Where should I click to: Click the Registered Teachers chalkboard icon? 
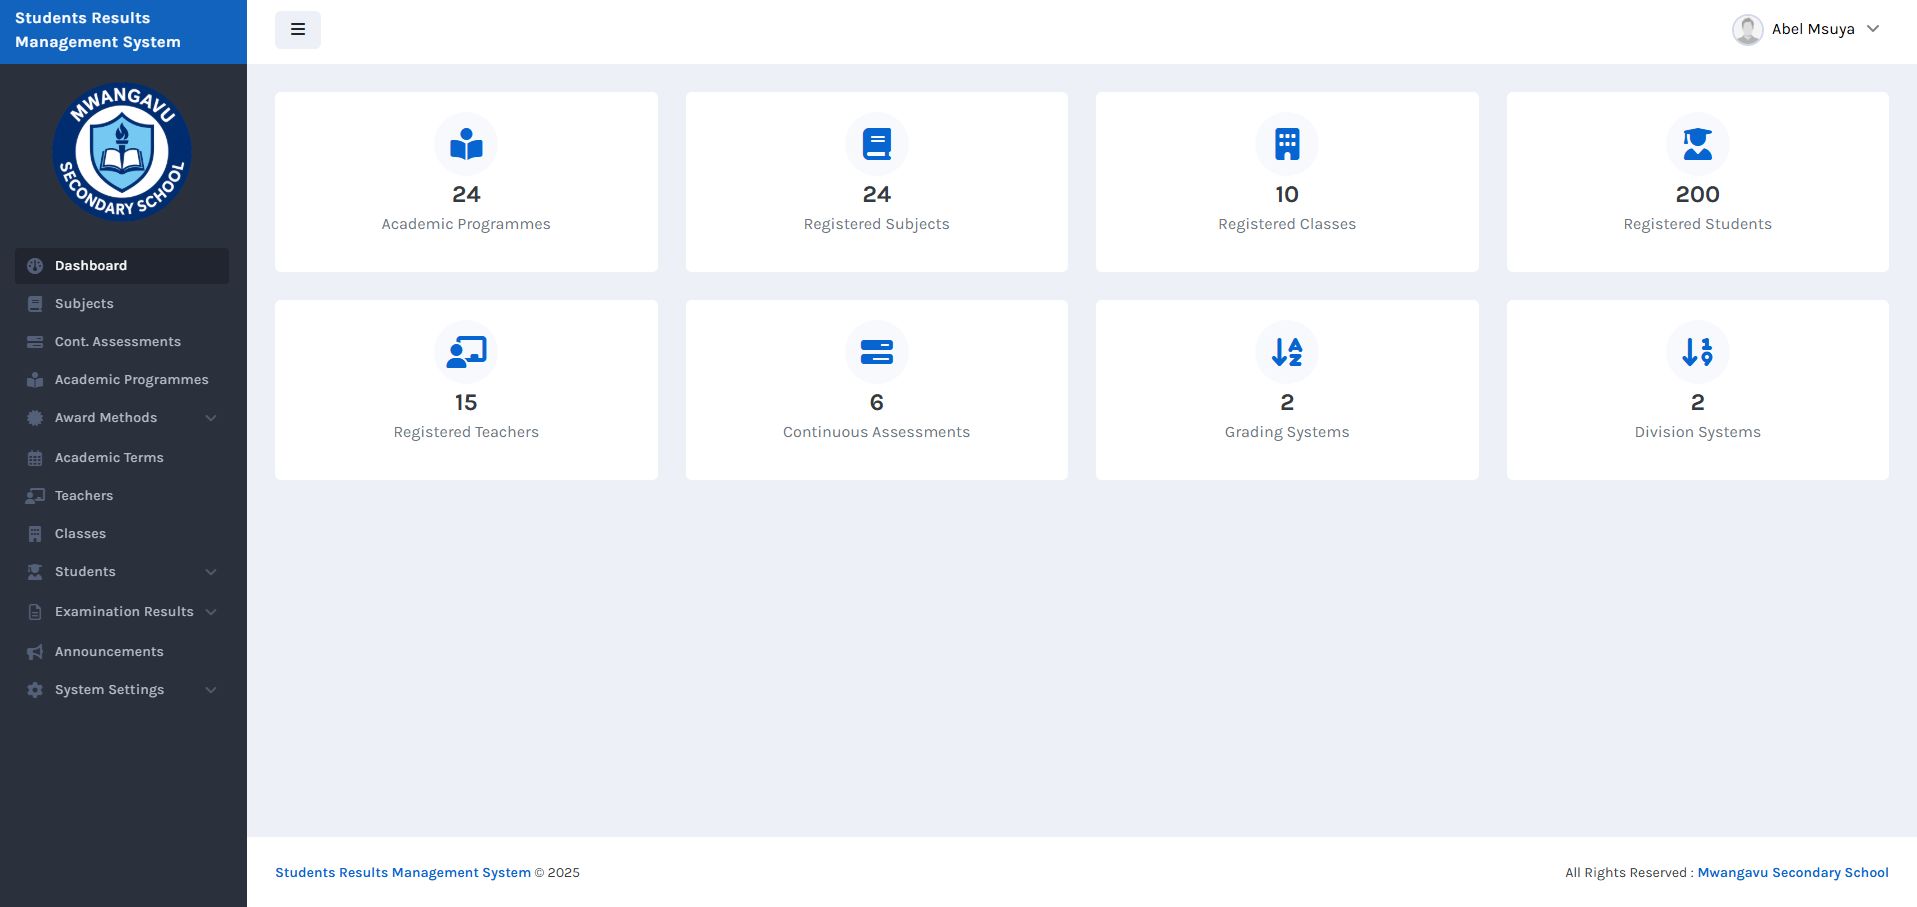tap(466, 352)
